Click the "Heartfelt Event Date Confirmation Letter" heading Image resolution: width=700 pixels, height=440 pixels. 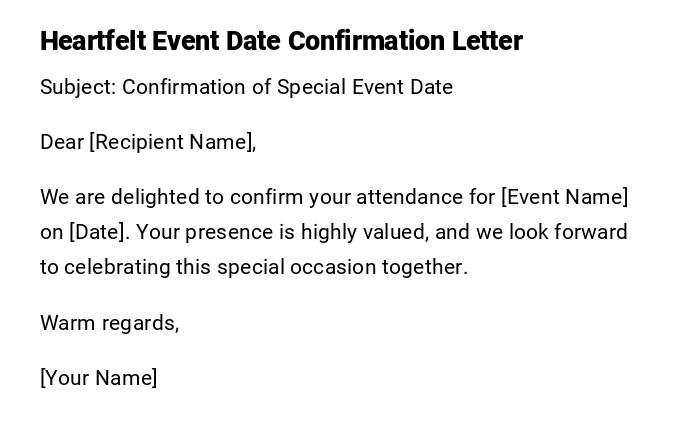click(x=281, y=41)
